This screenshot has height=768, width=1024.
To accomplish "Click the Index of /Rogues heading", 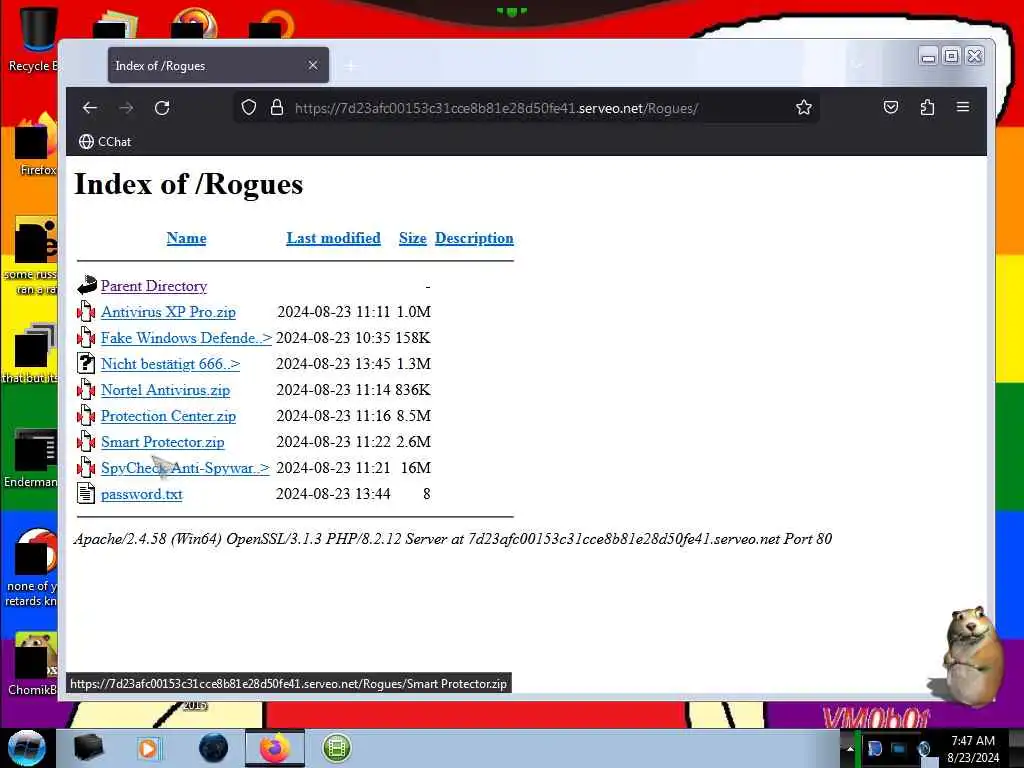I will pyautogui.click(x=189, y=184).
